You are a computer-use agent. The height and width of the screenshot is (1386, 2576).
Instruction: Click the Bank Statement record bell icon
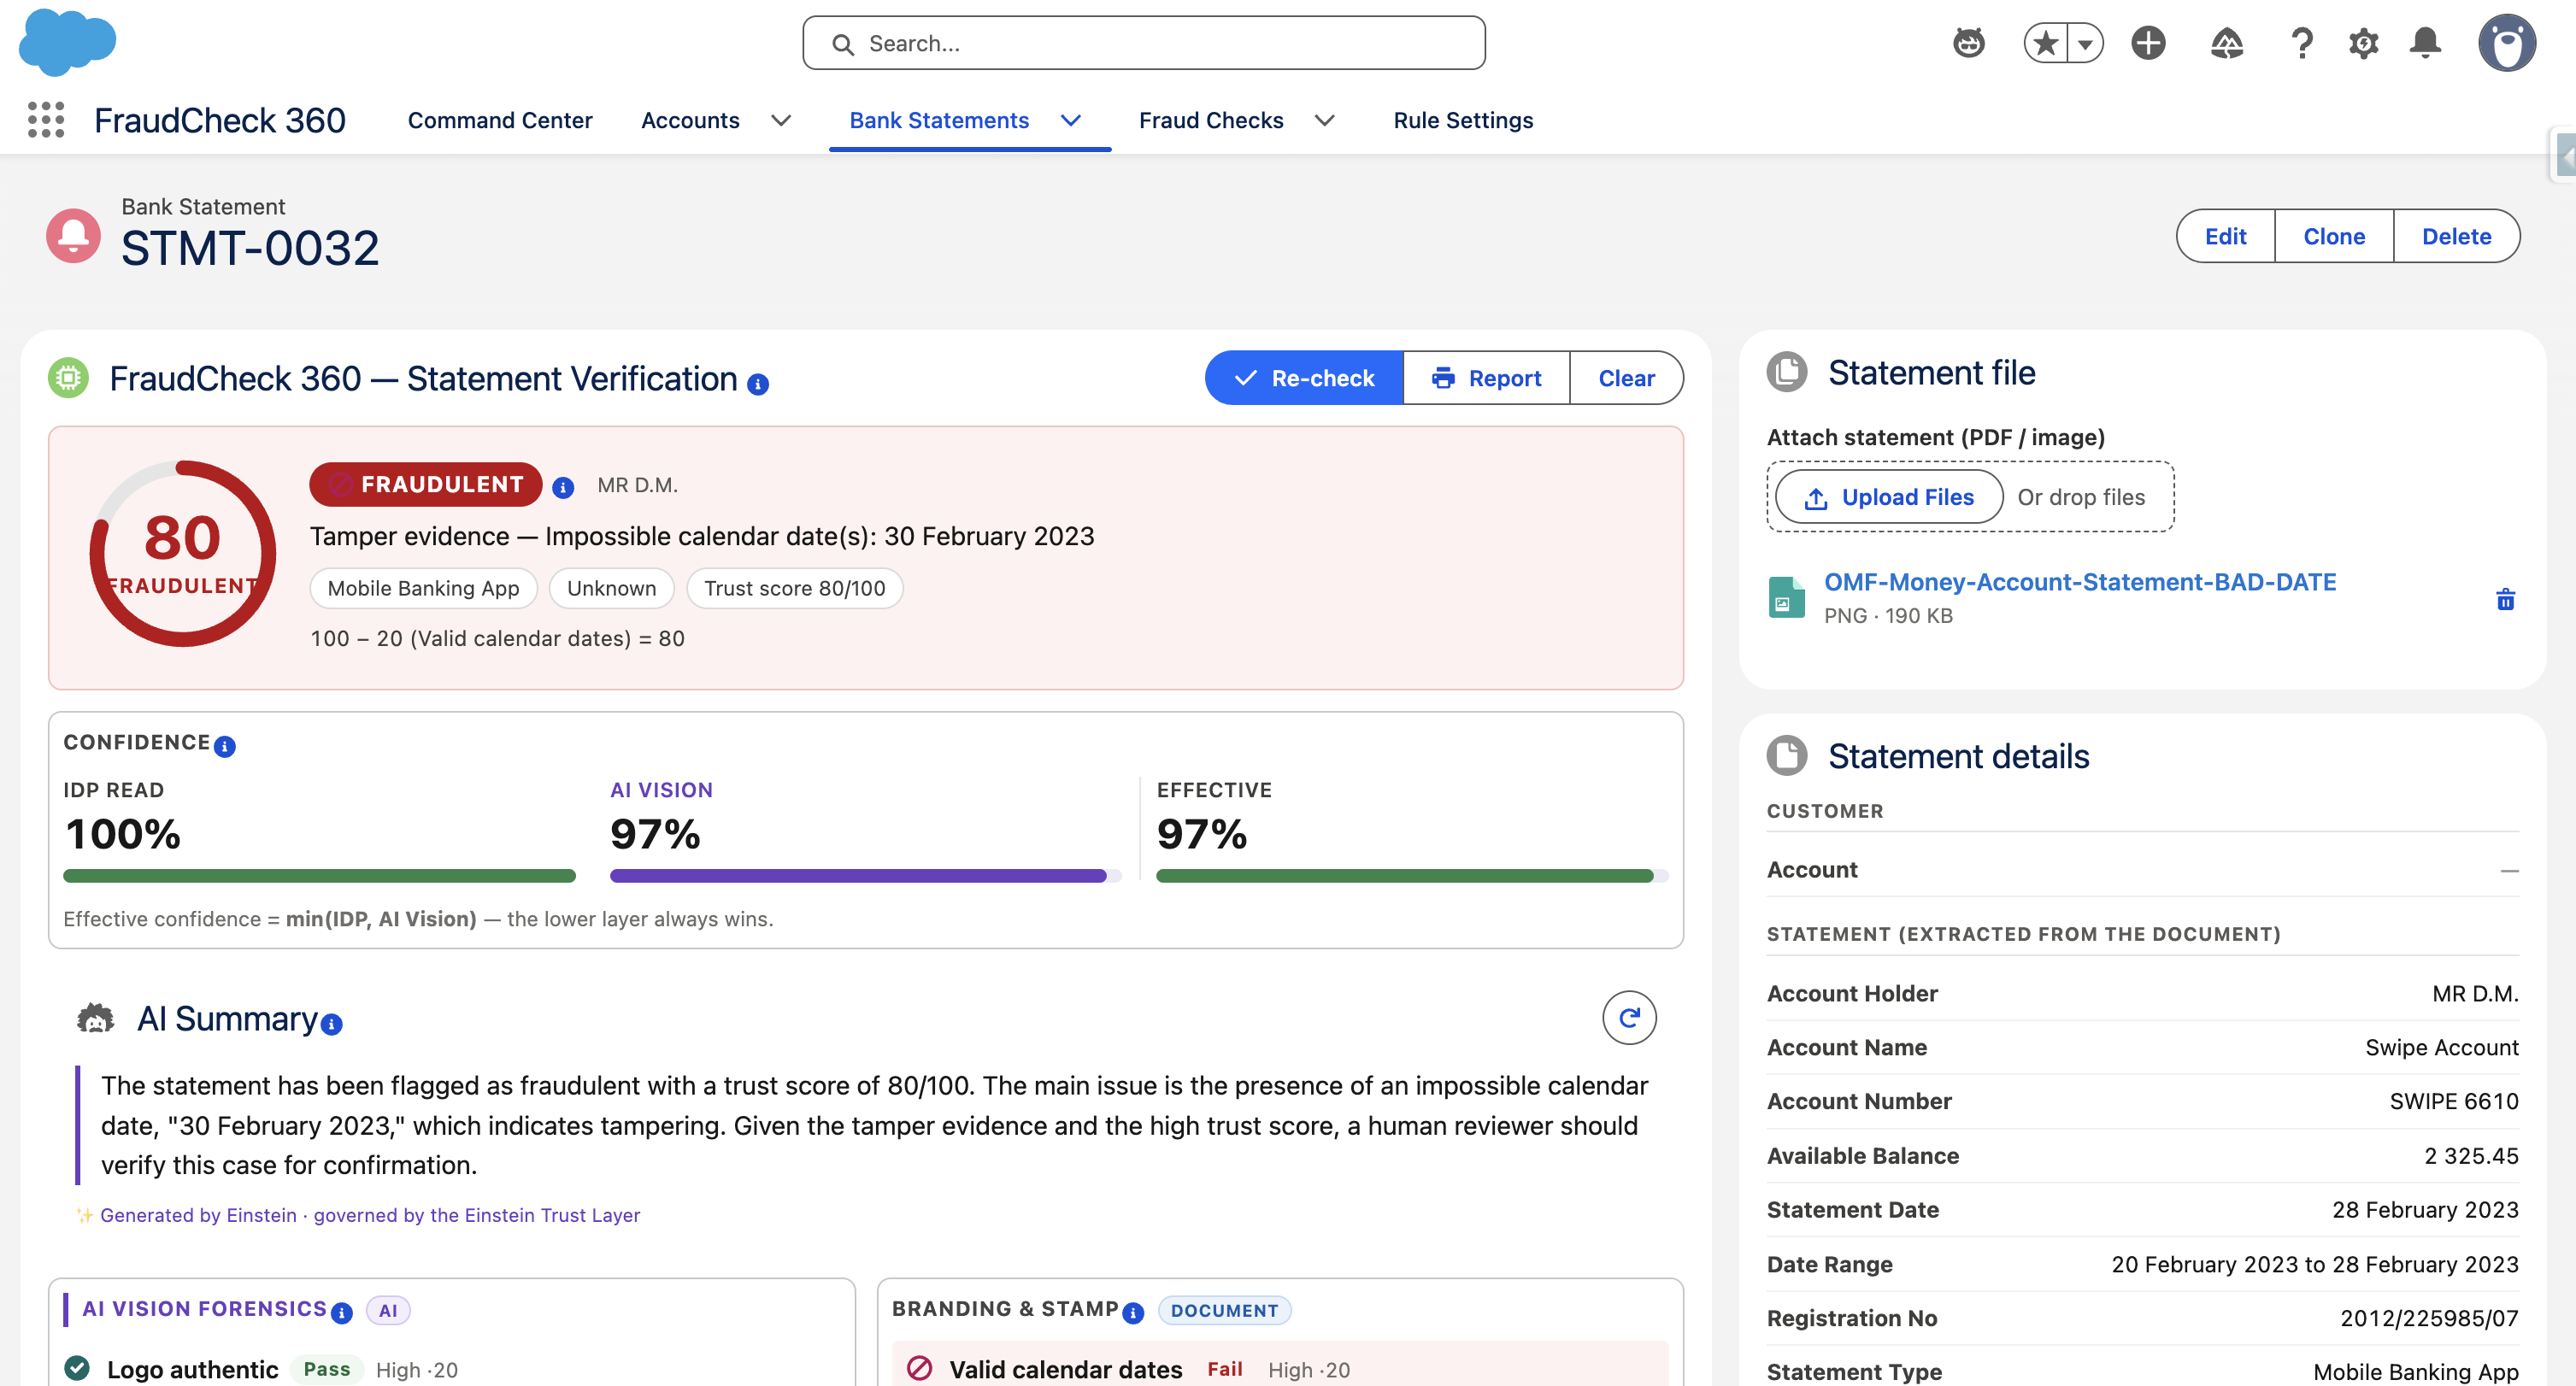(73, 236)
